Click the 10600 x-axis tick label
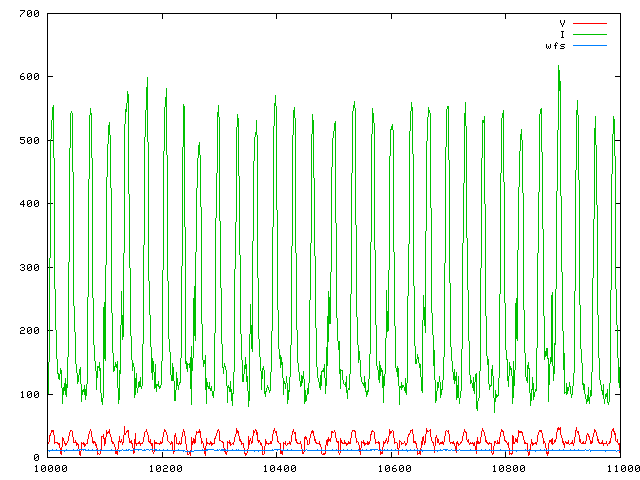The height and width of the screenshot is (480, 640). click(x=392, y=468)
